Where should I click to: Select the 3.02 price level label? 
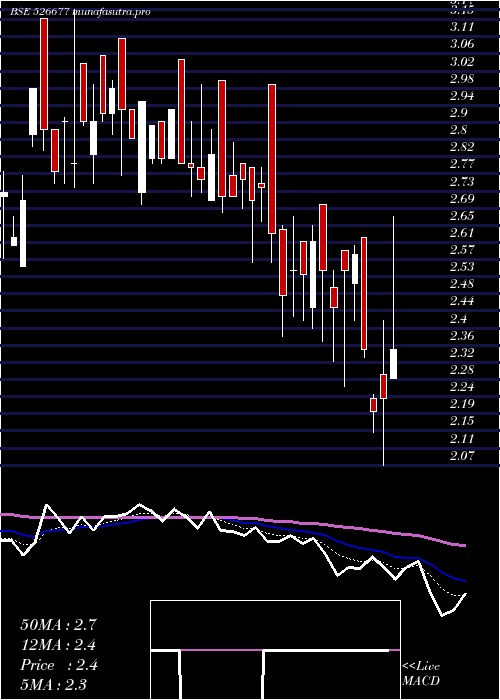[462, 62]
